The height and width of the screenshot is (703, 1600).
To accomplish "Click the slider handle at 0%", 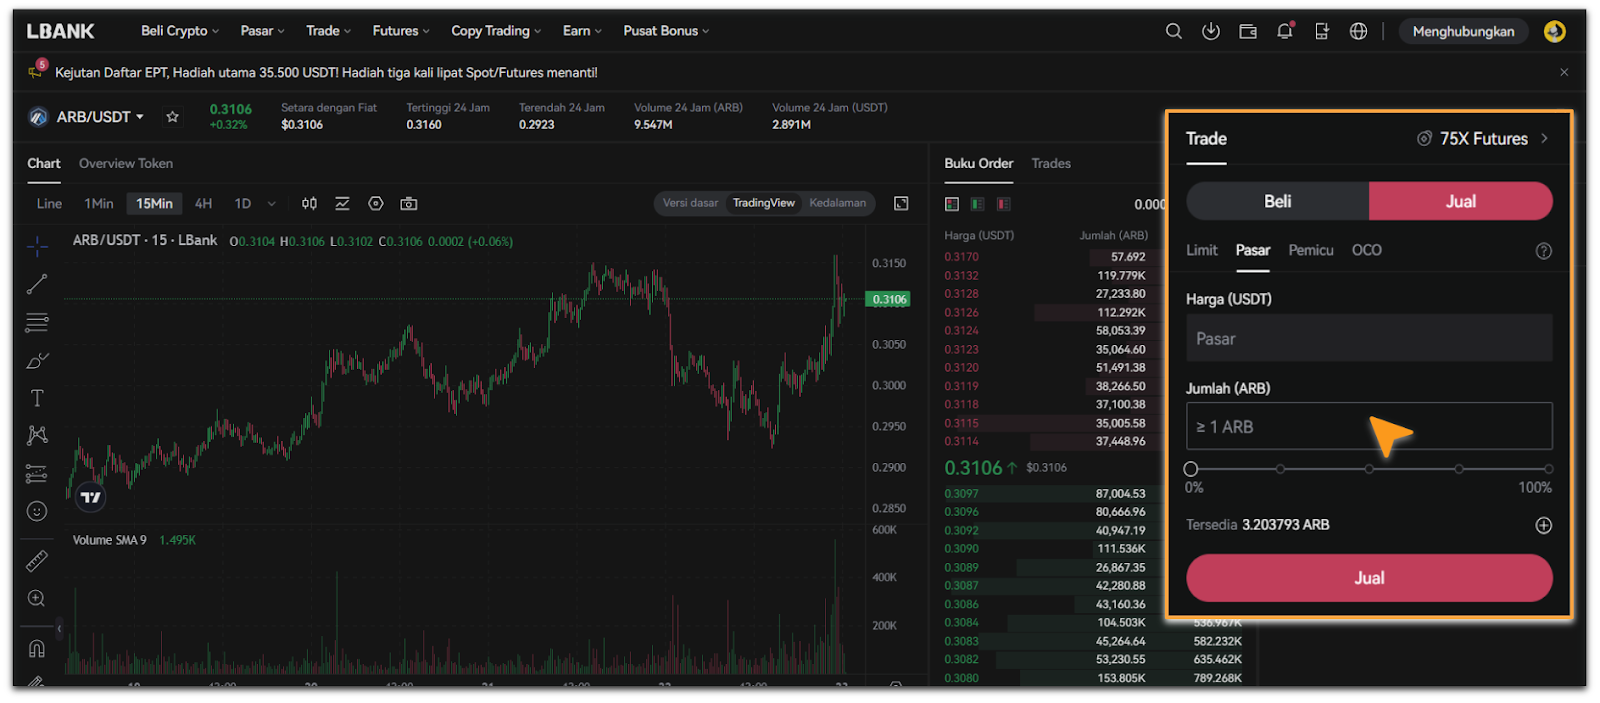I will 1190,469.
